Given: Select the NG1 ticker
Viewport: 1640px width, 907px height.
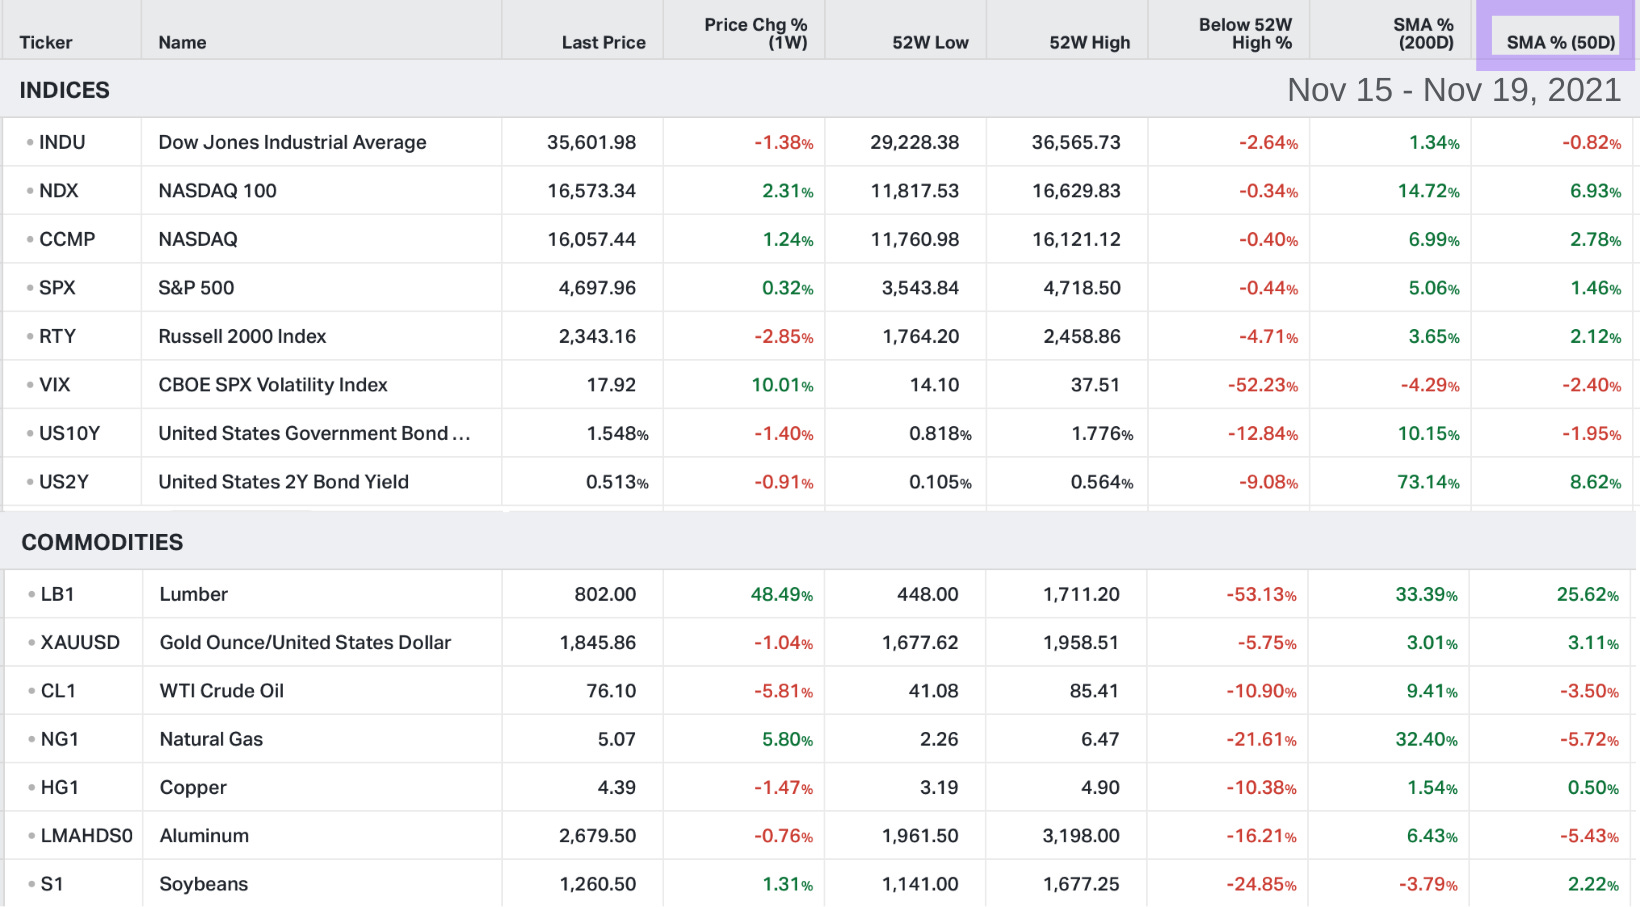Looking at the screenshot, I should click(x=59, y=739).
